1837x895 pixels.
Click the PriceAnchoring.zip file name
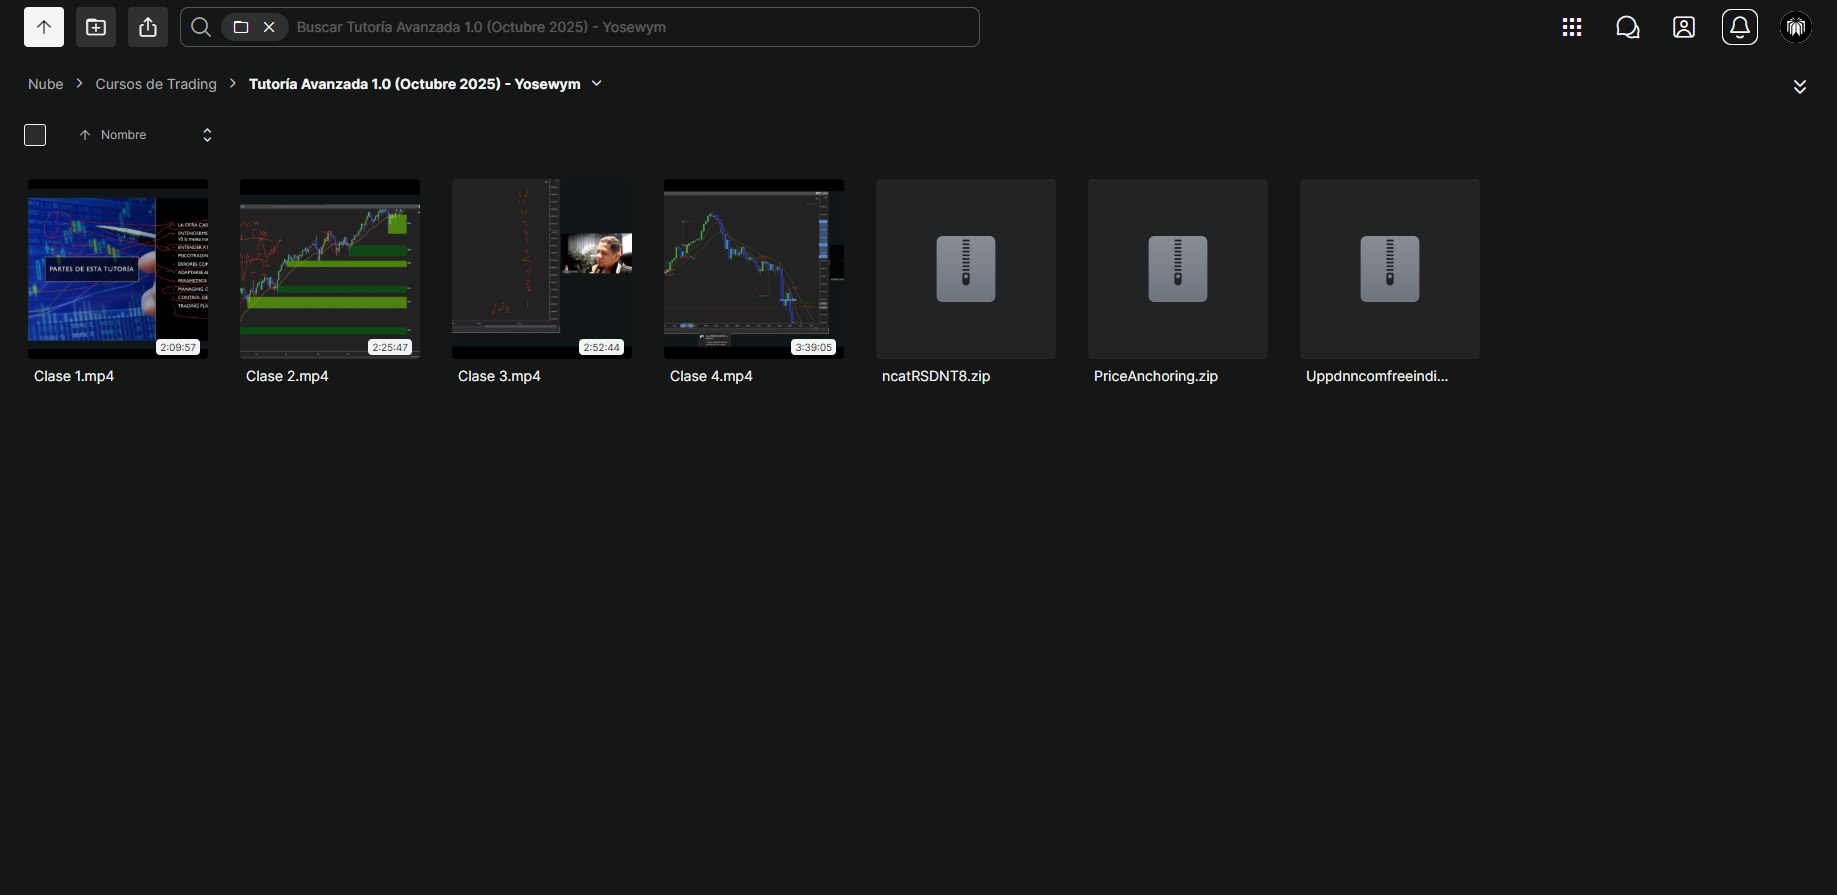(1156, 376)
